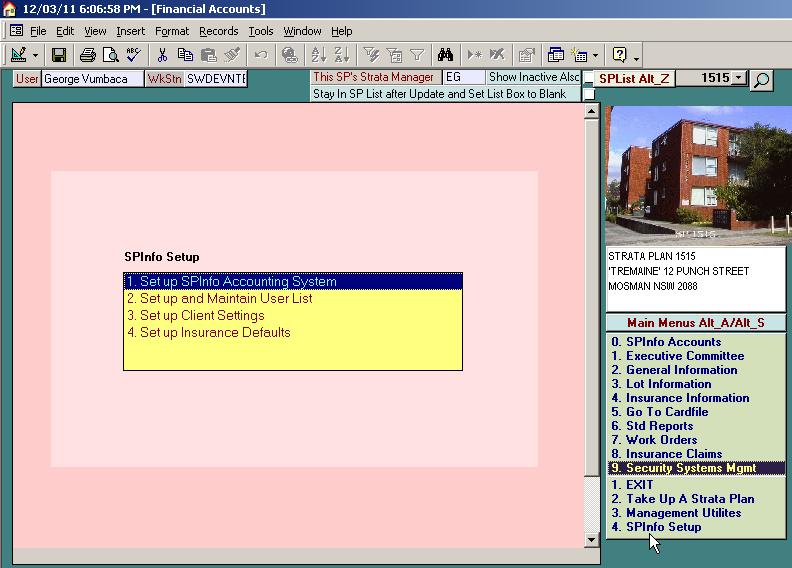
Task: Select Set up and Maintain User List
Action: (219, 298)
